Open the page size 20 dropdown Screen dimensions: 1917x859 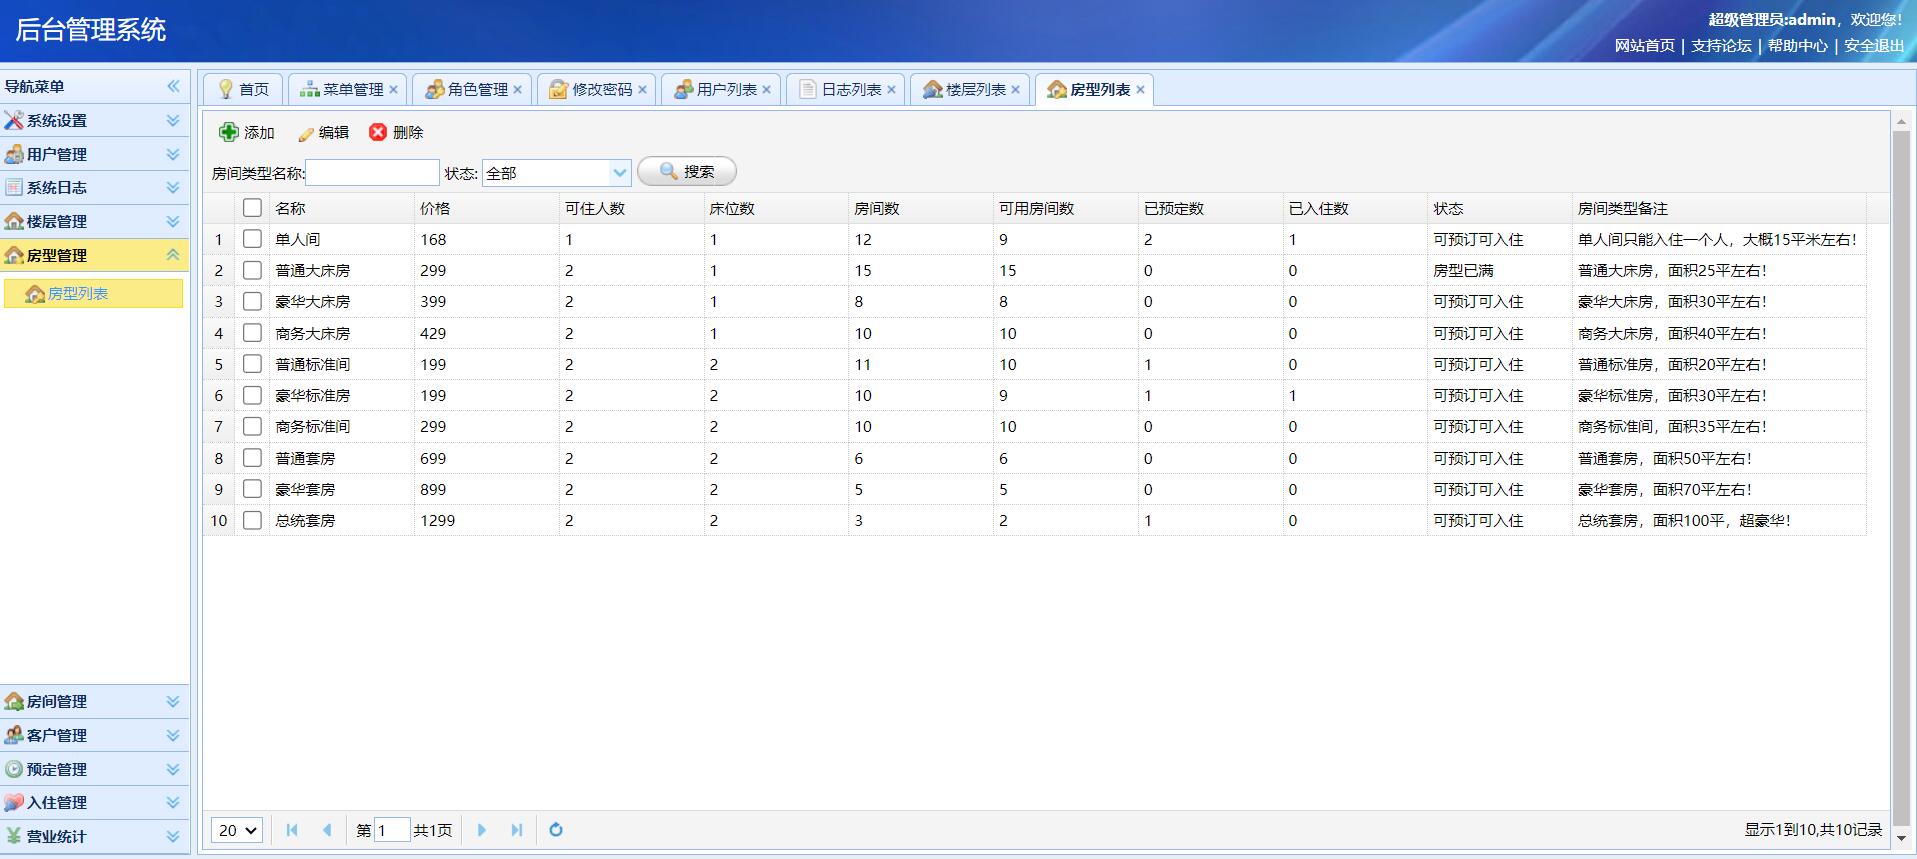[x=237, y=830]
